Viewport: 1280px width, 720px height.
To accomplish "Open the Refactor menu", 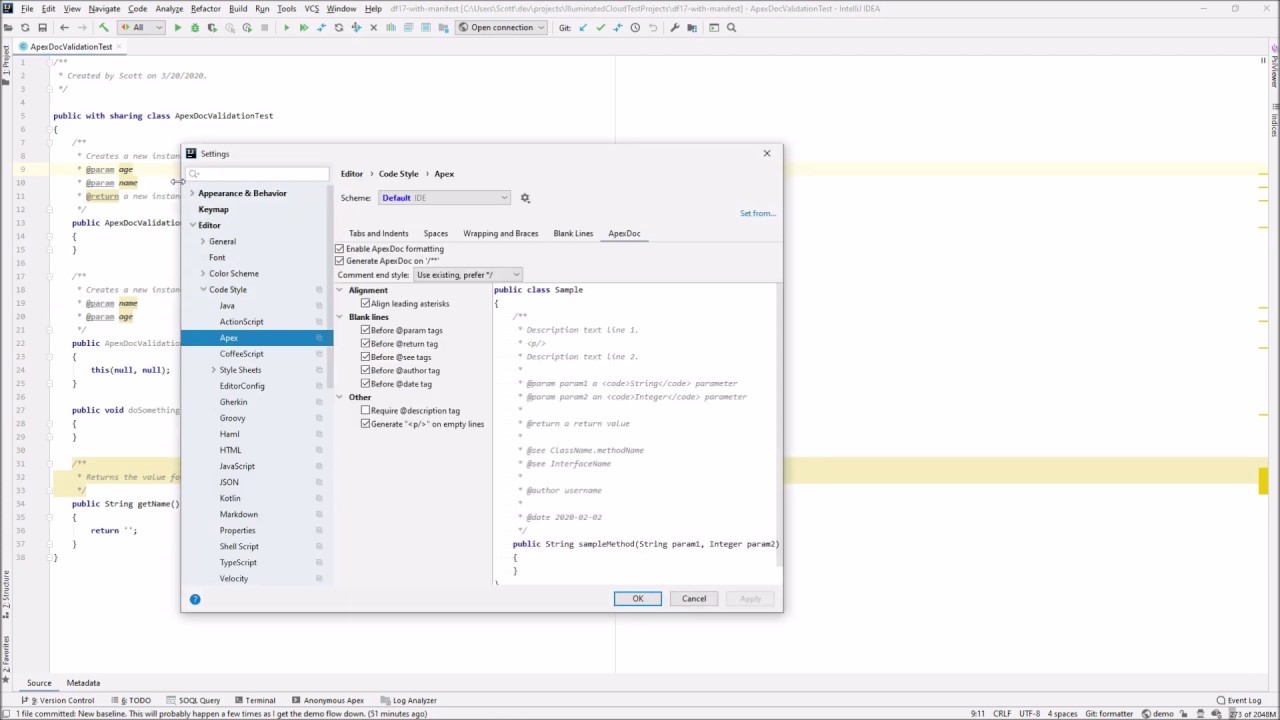I will pyautogui.click(x=205, y=9).
